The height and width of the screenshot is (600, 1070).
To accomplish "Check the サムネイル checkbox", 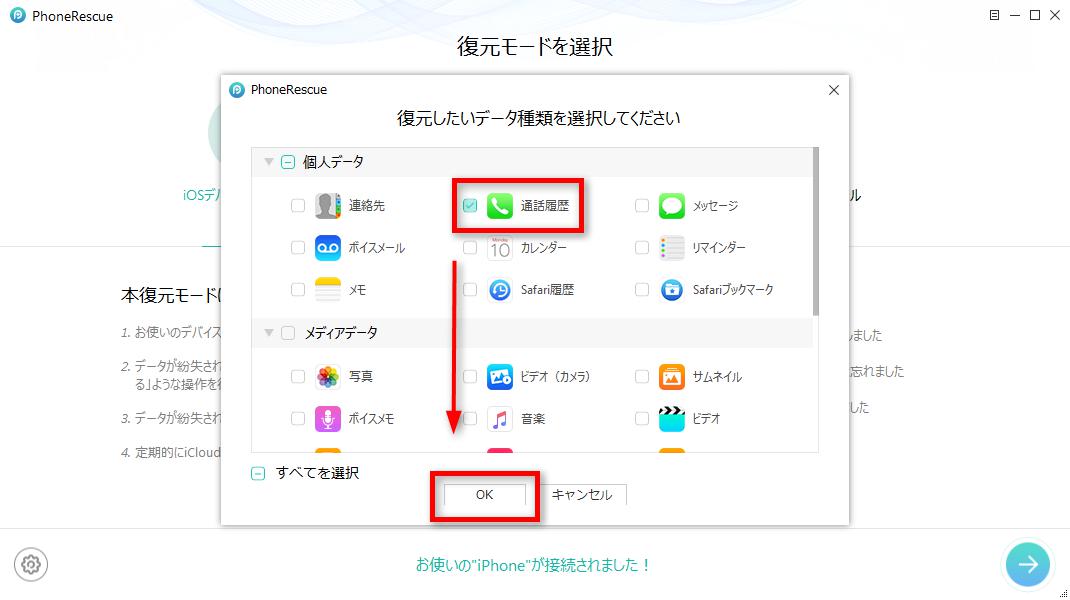I will pyautogui.click(x=641, y=376).
